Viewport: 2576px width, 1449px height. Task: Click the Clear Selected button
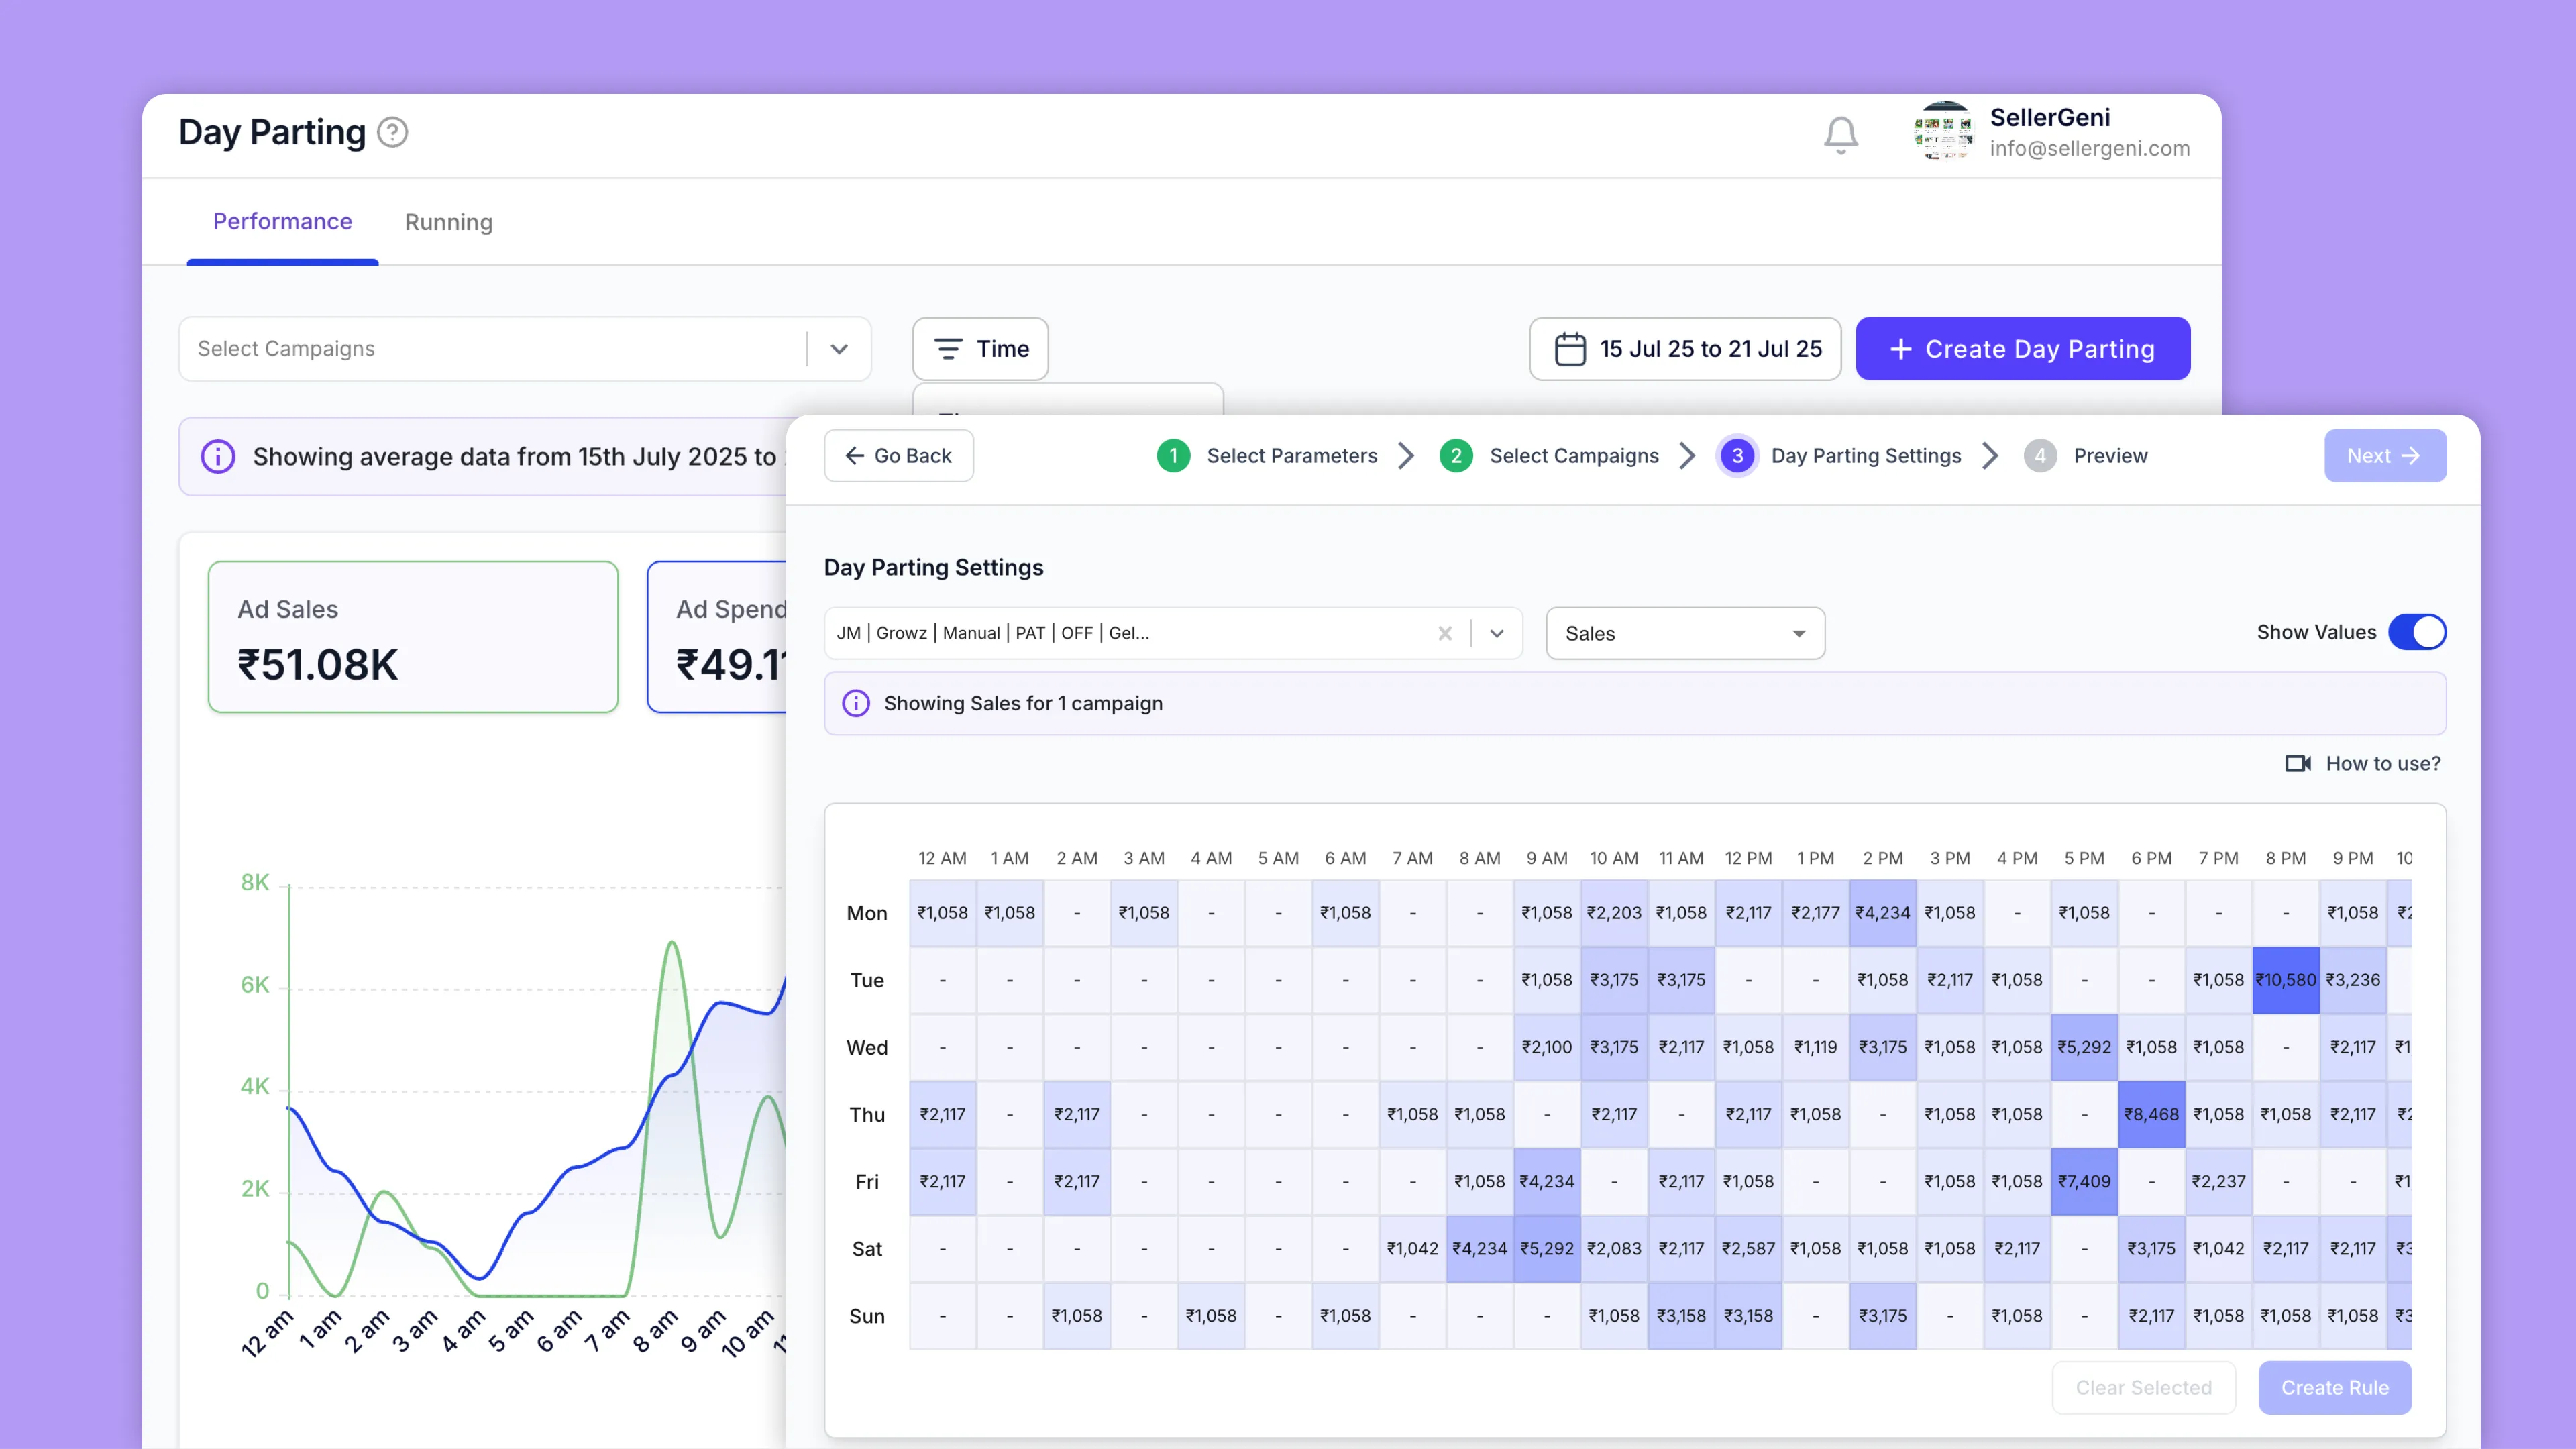coord(2143,1388)
